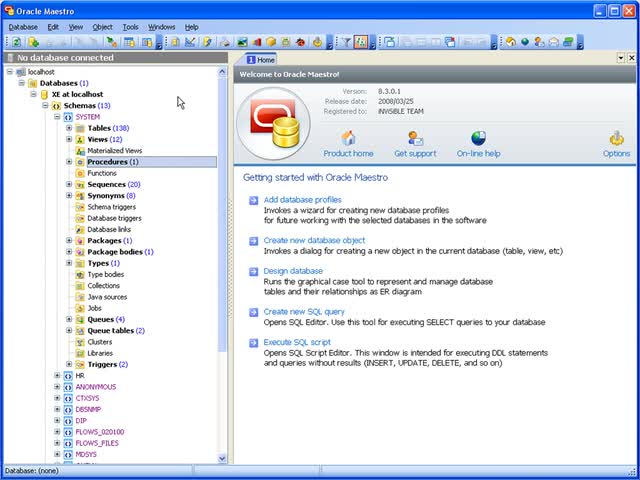Screen dimensions: 640x480
Task: Click the tree panel scroll down arrow
Action: (x=222, y=458)
